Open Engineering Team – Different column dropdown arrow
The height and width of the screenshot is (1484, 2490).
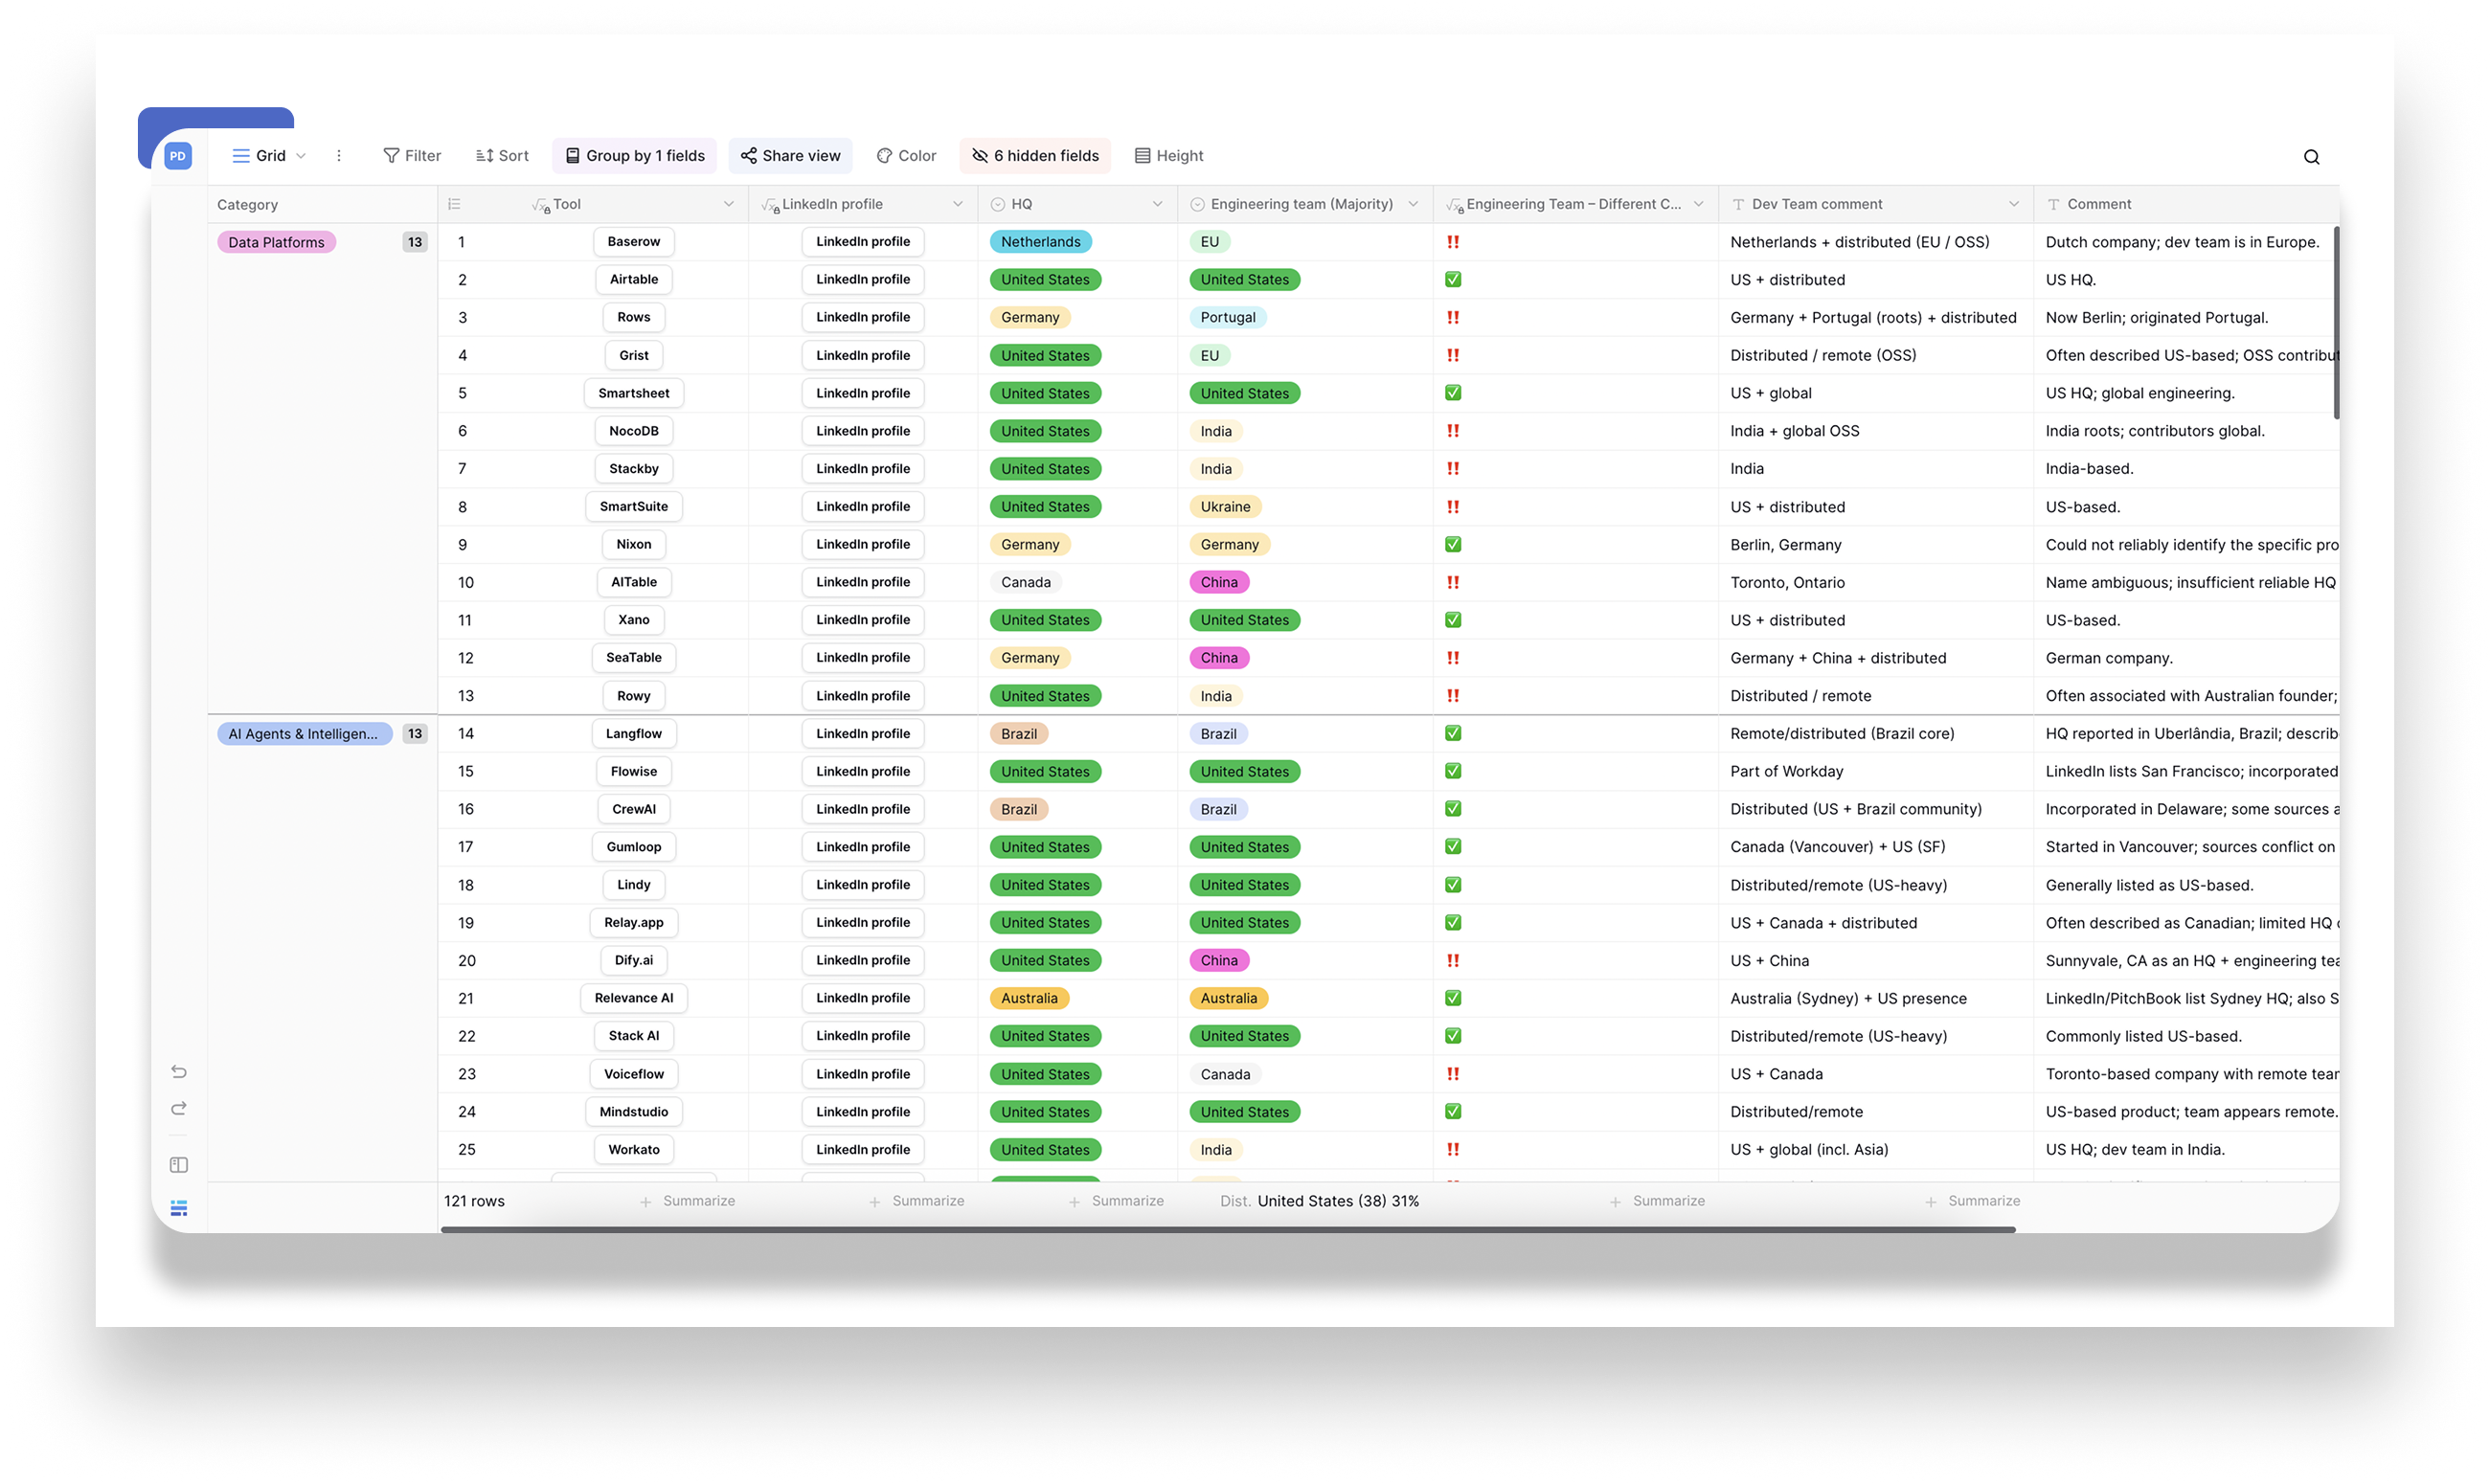pyautogui.click(x=1698, y=204)
